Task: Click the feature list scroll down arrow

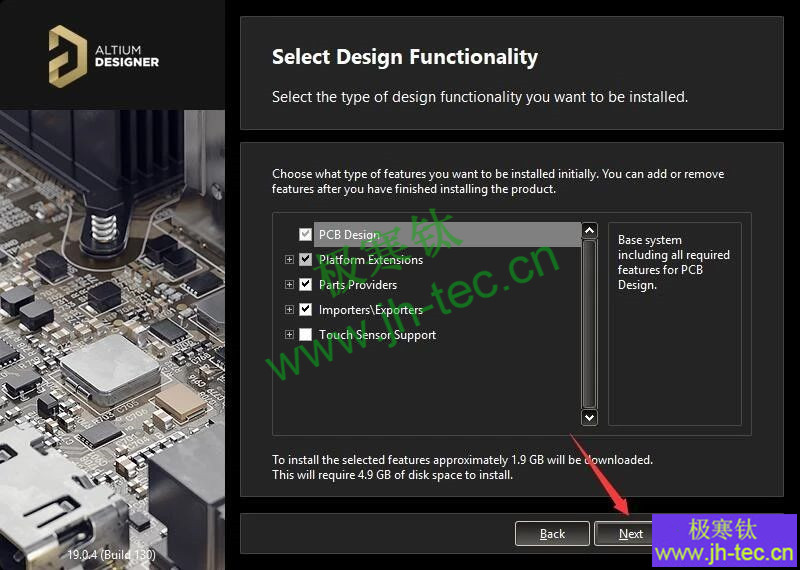Action: click(x=589, y=417)
